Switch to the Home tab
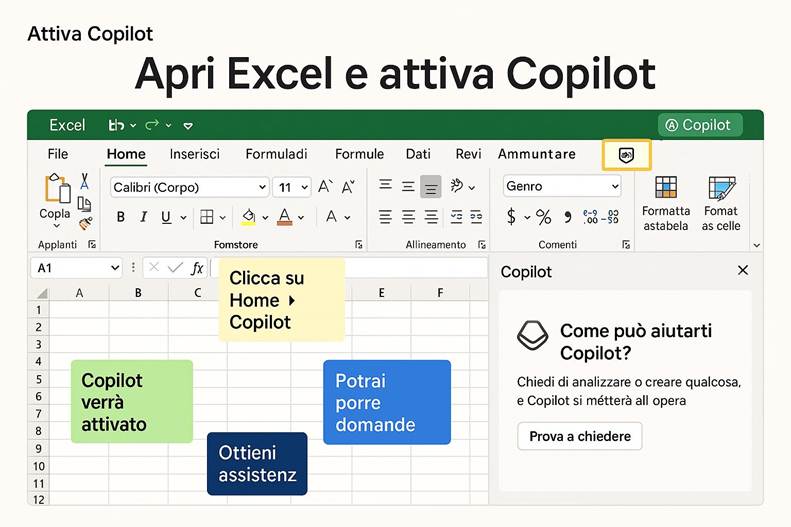The height and width of the screenshot is (527, 791). pyautogui.click(x=126, y=154)
